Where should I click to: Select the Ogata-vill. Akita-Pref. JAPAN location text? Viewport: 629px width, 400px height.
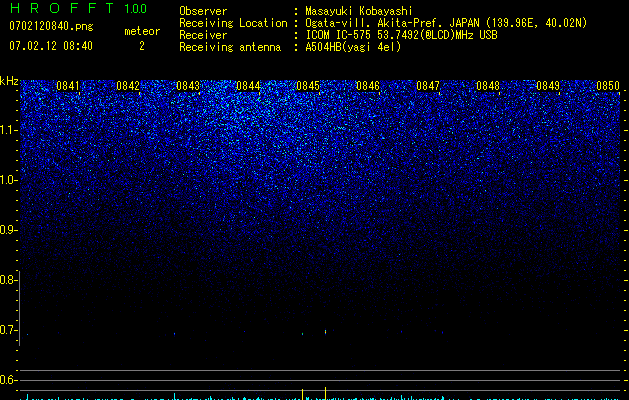click(446, 23)
